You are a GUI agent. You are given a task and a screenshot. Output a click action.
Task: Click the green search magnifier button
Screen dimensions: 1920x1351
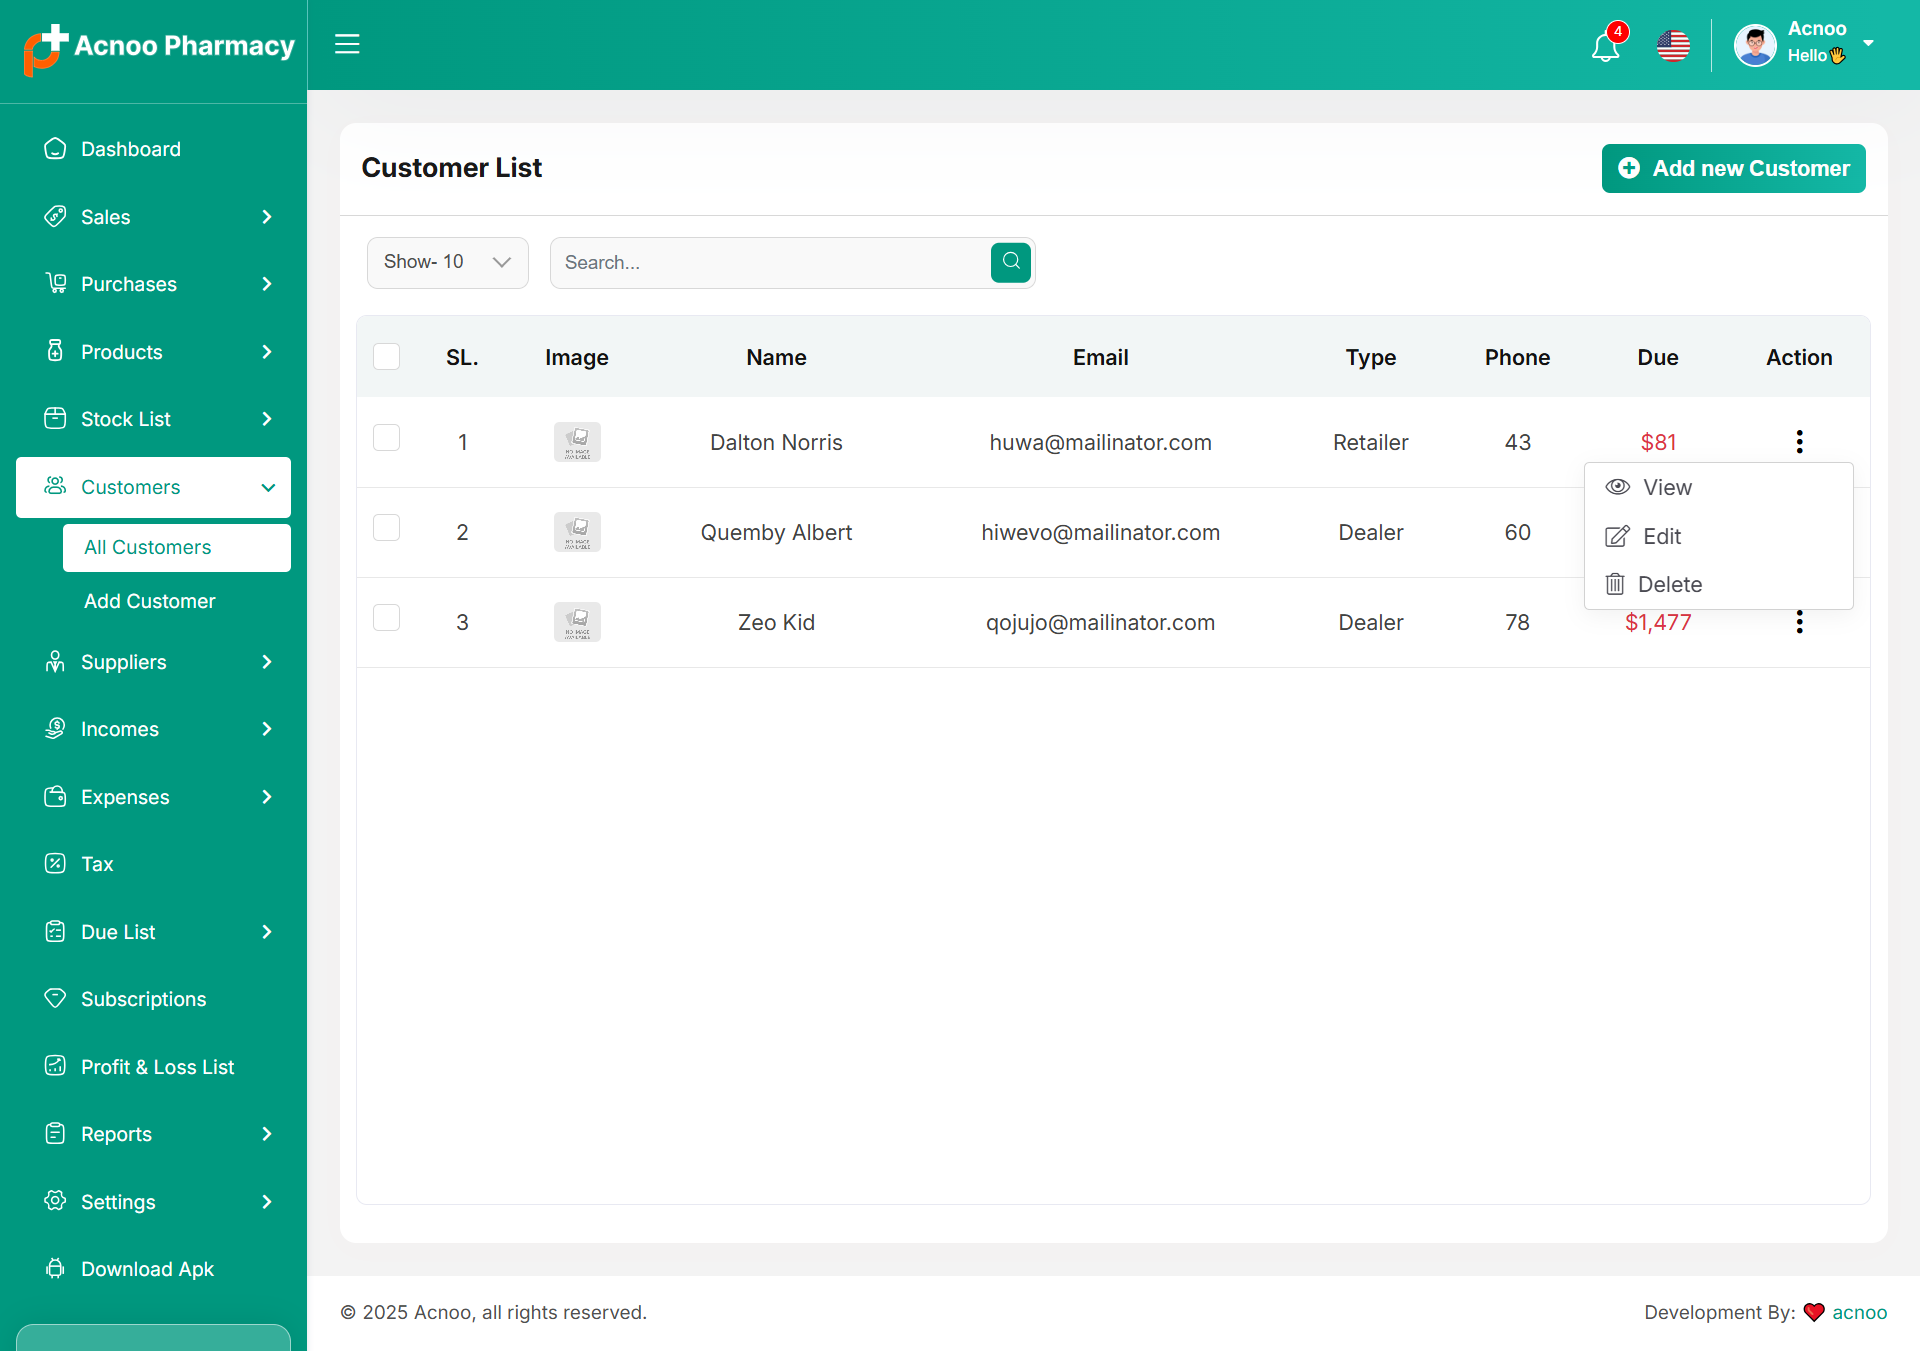(x=1011, y=262)
